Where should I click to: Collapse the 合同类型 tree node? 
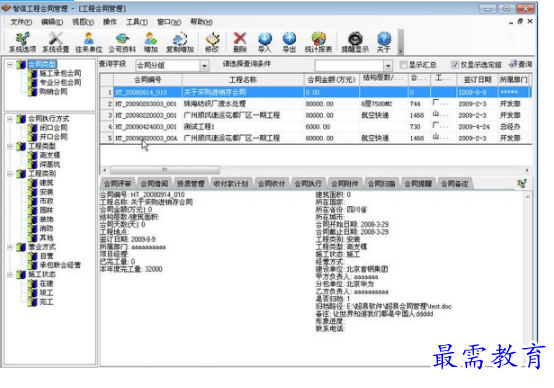pyautogui.click(x=10, y=65)
